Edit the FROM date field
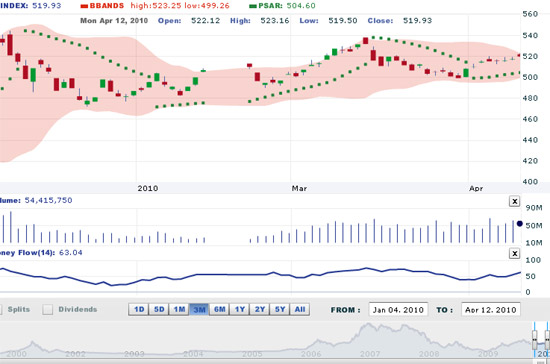 [398, 310]
